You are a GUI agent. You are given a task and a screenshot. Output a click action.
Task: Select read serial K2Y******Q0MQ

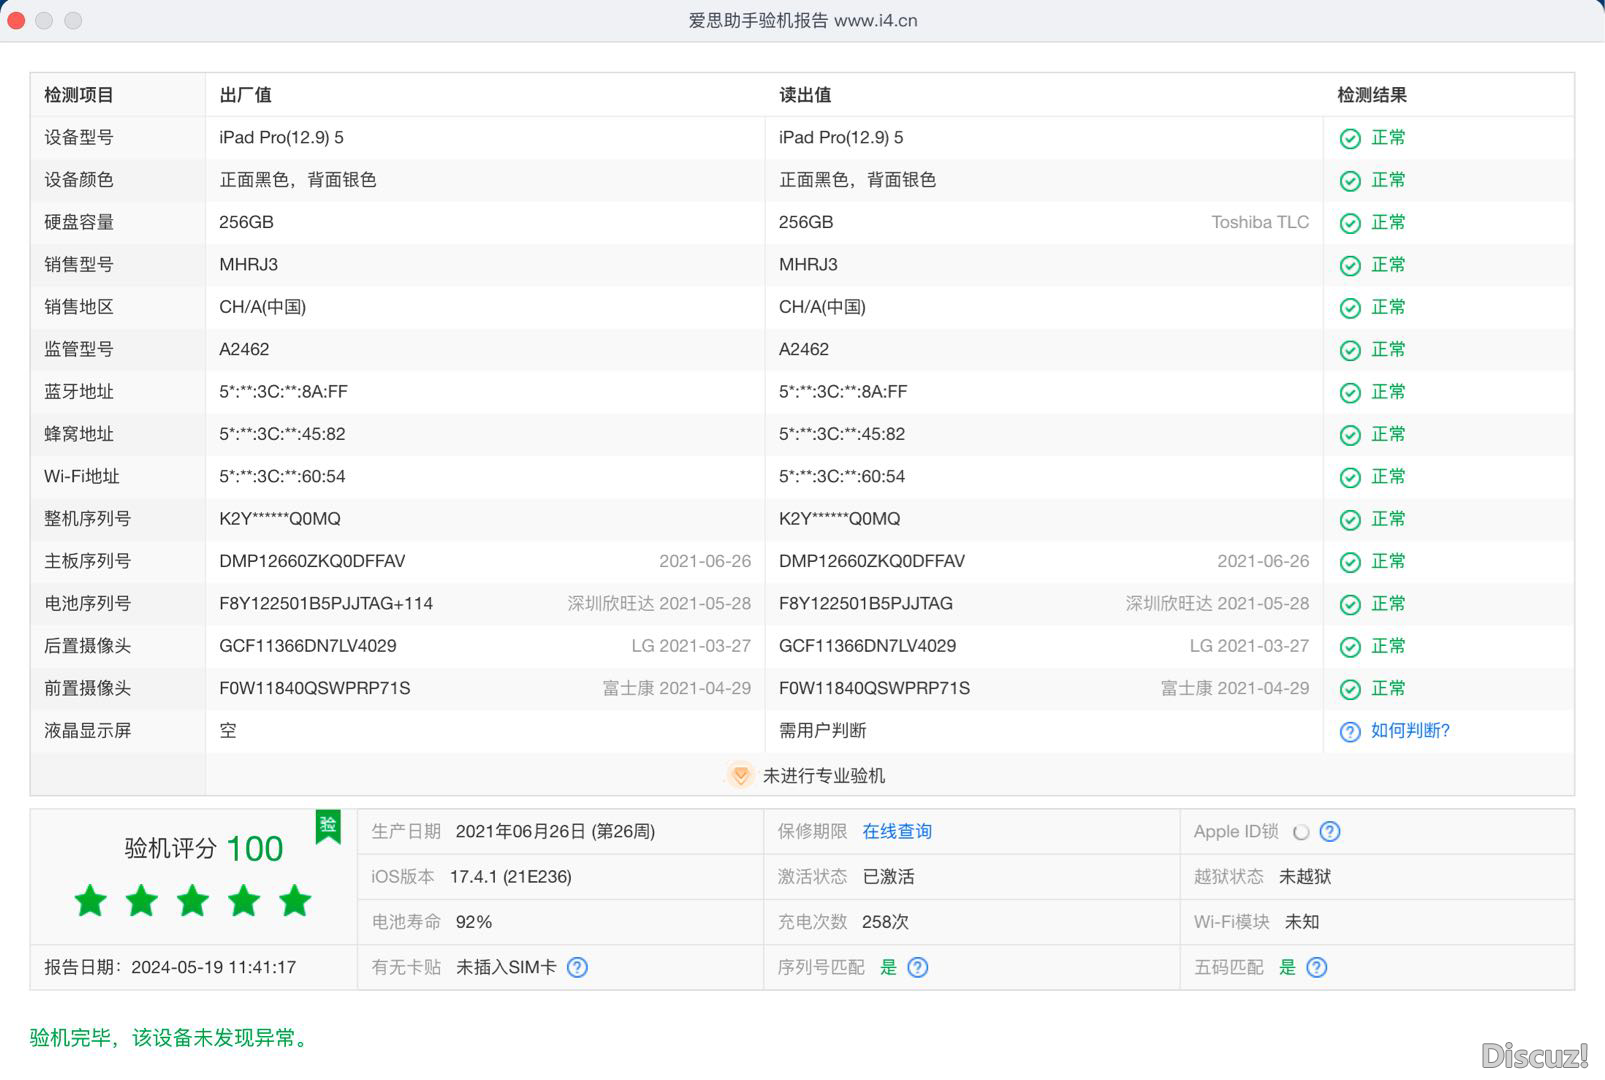840,518
